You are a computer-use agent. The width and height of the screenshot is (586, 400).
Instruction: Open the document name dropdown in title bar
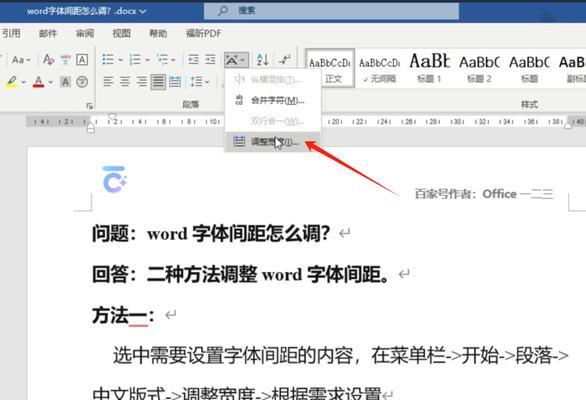click(x=143, y=12)
